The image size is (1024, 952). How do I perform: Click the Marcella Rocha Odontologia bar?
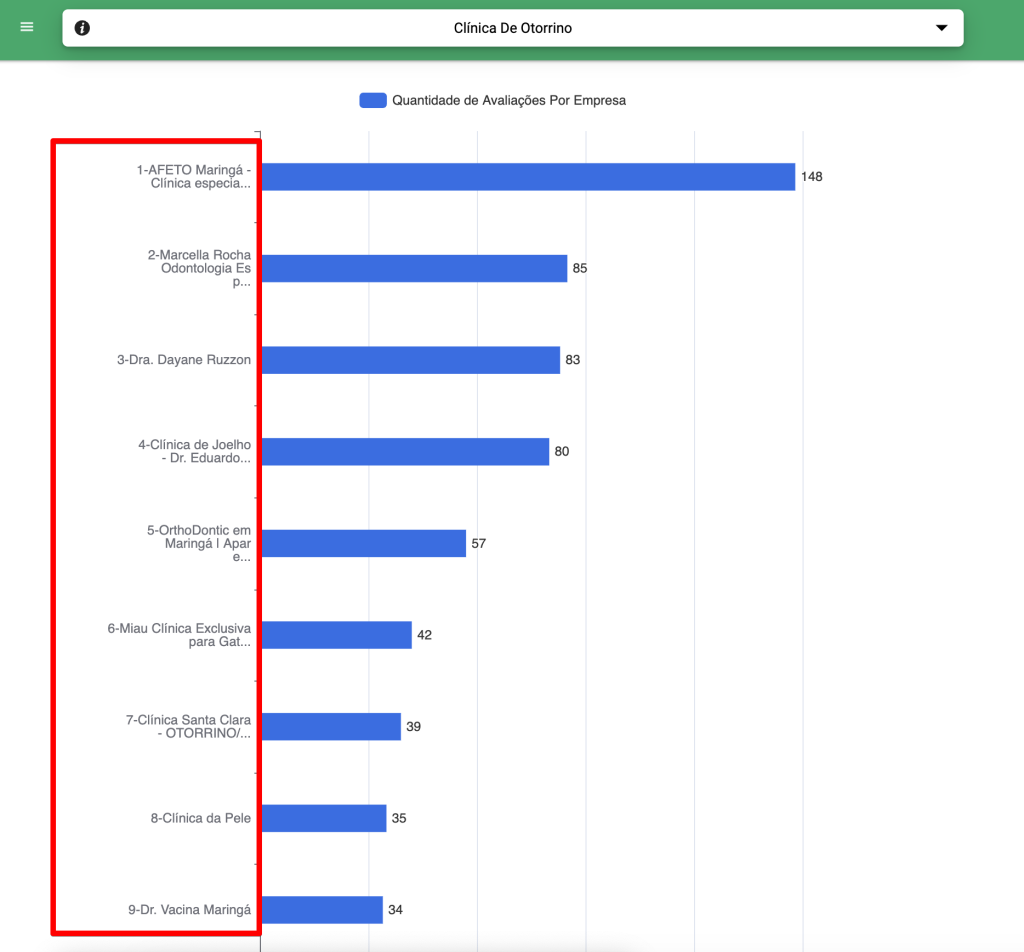pos(415,268)
